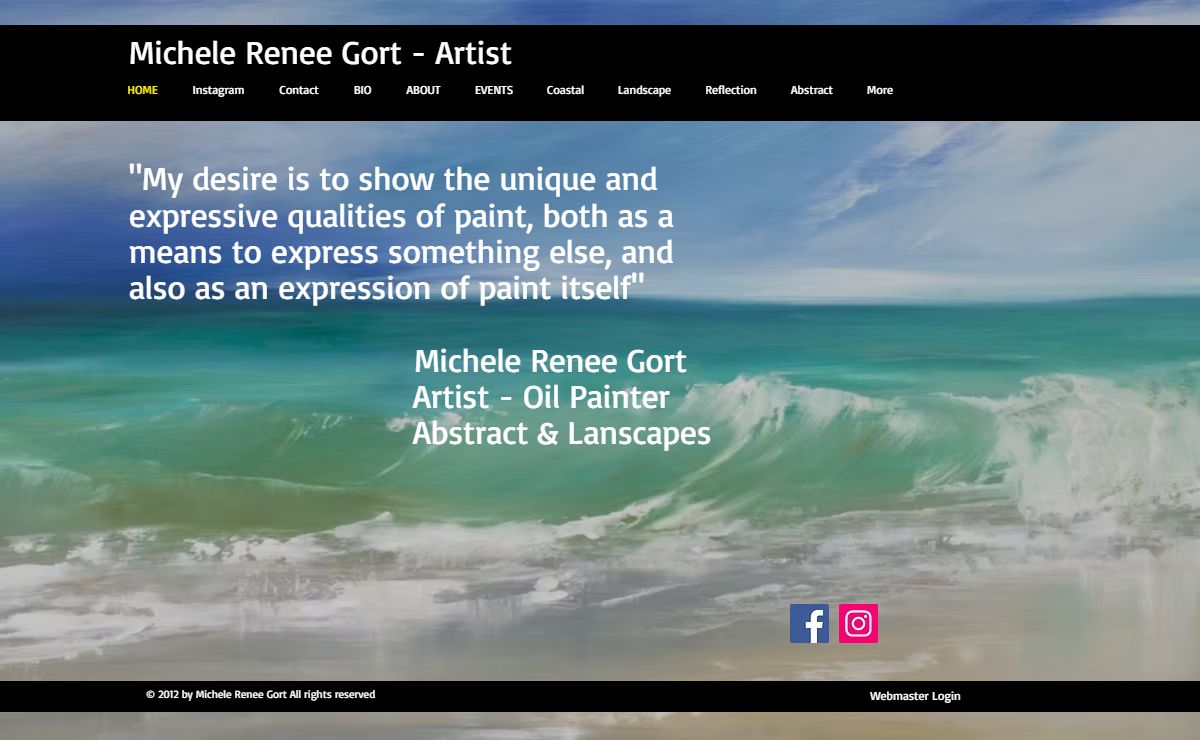The height and width of the screenshot is (740, 1200).
Task: Open the EVENTS page
Action: pos(493,90)
